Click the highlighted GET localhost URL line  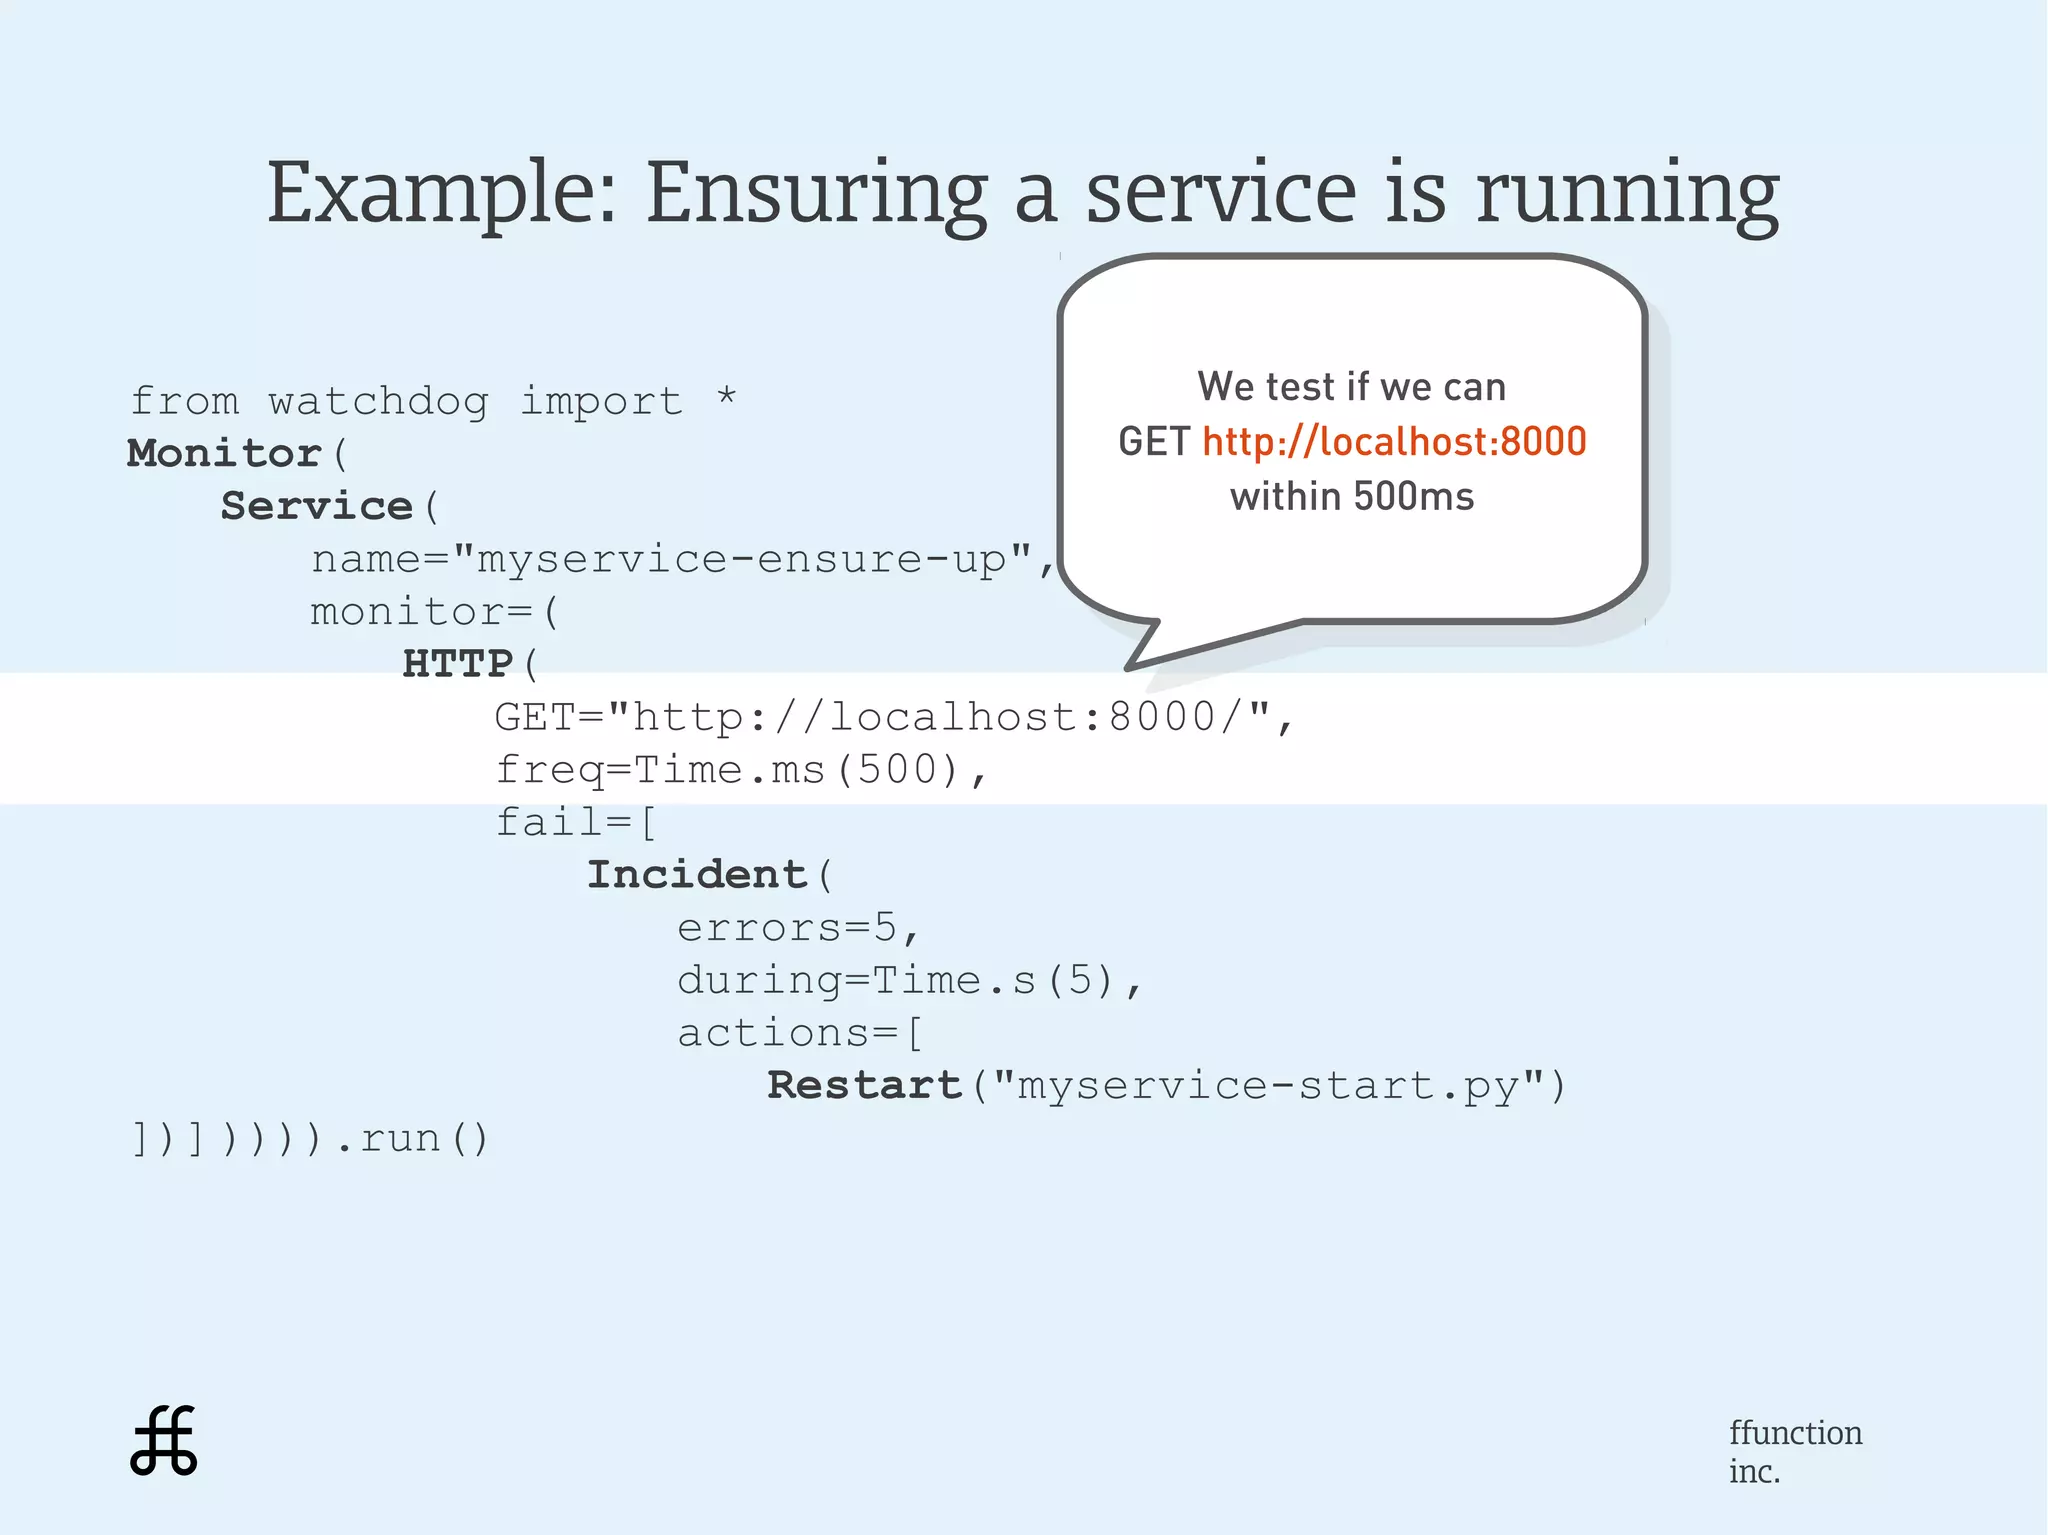click(x=894, y=717)
